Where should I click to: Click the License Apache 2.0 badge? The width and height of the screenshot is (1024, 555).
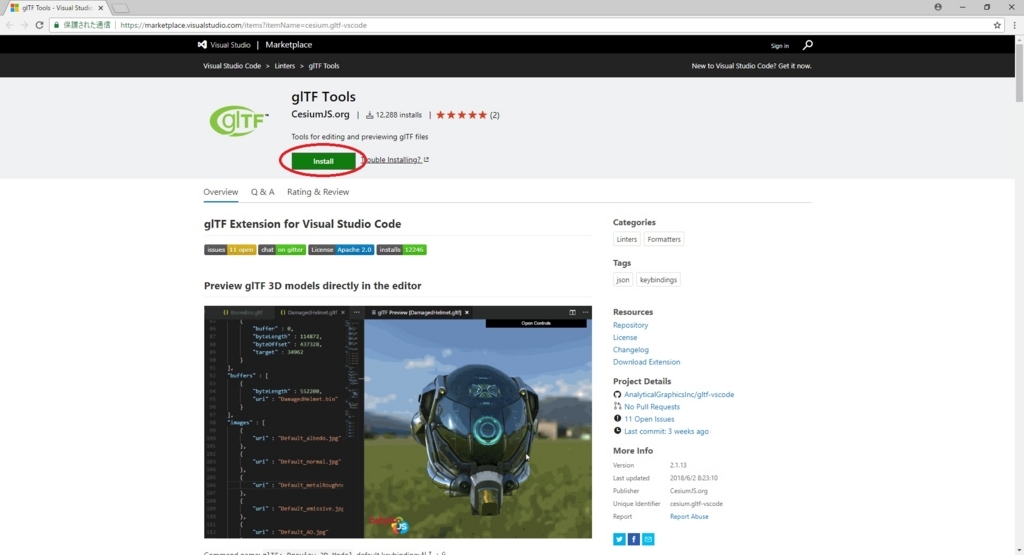(341, 249)
